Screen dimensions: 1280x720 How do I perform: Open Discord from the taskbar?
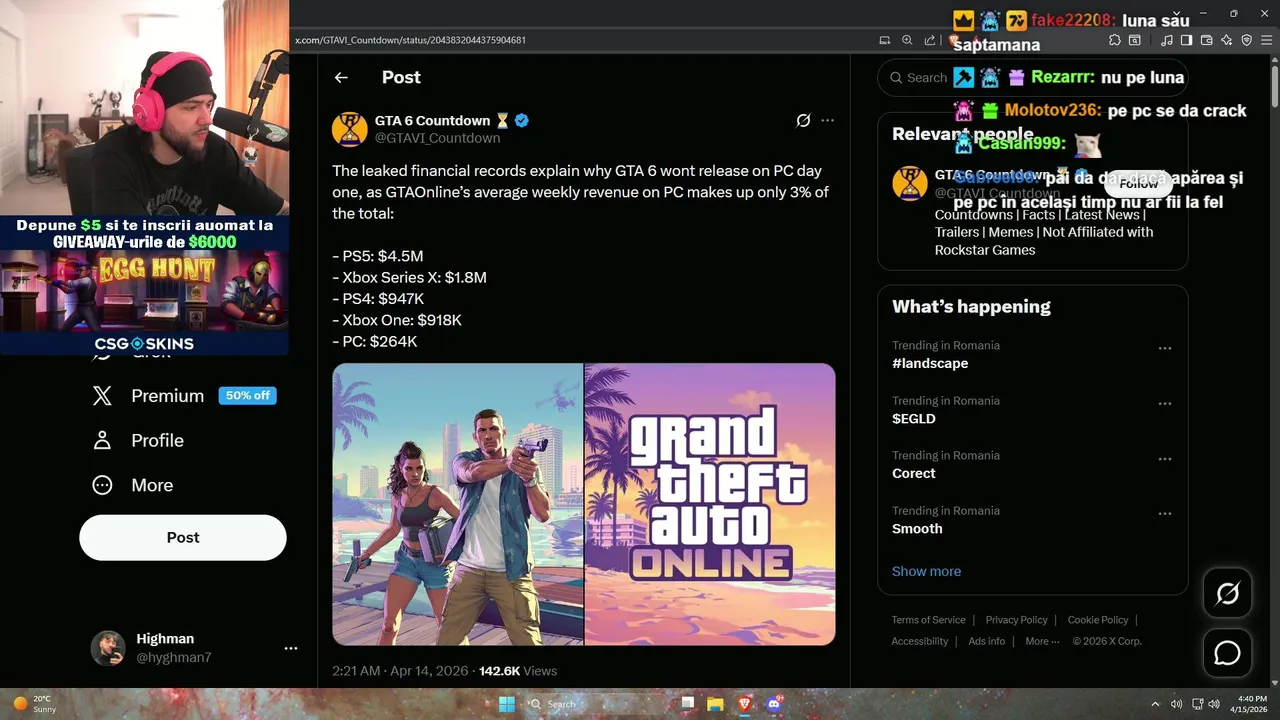pyautogui.click(x=773, y=704)
